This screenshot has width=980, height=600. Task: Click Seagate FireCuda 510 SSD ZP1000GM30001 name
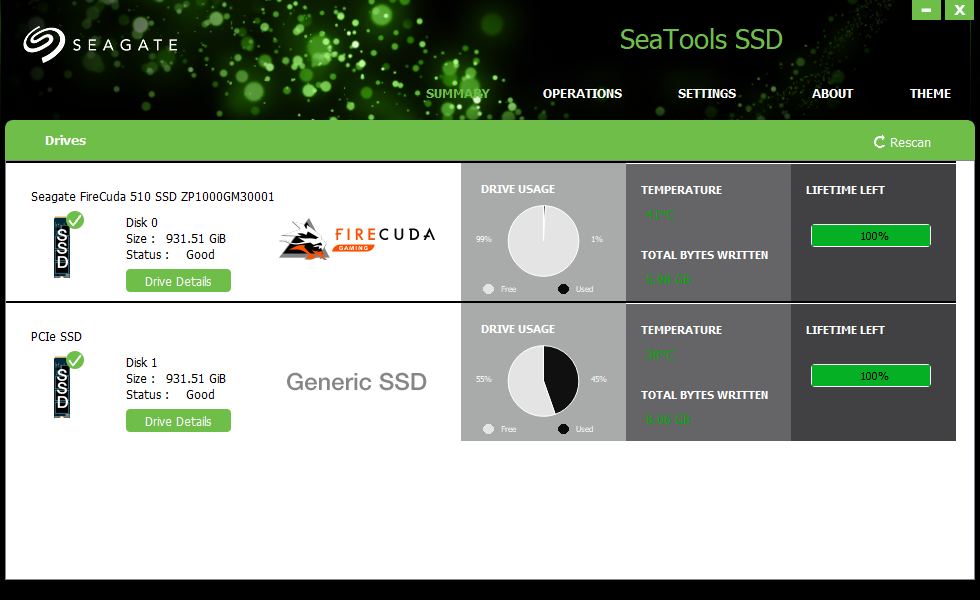pos(152,197)
